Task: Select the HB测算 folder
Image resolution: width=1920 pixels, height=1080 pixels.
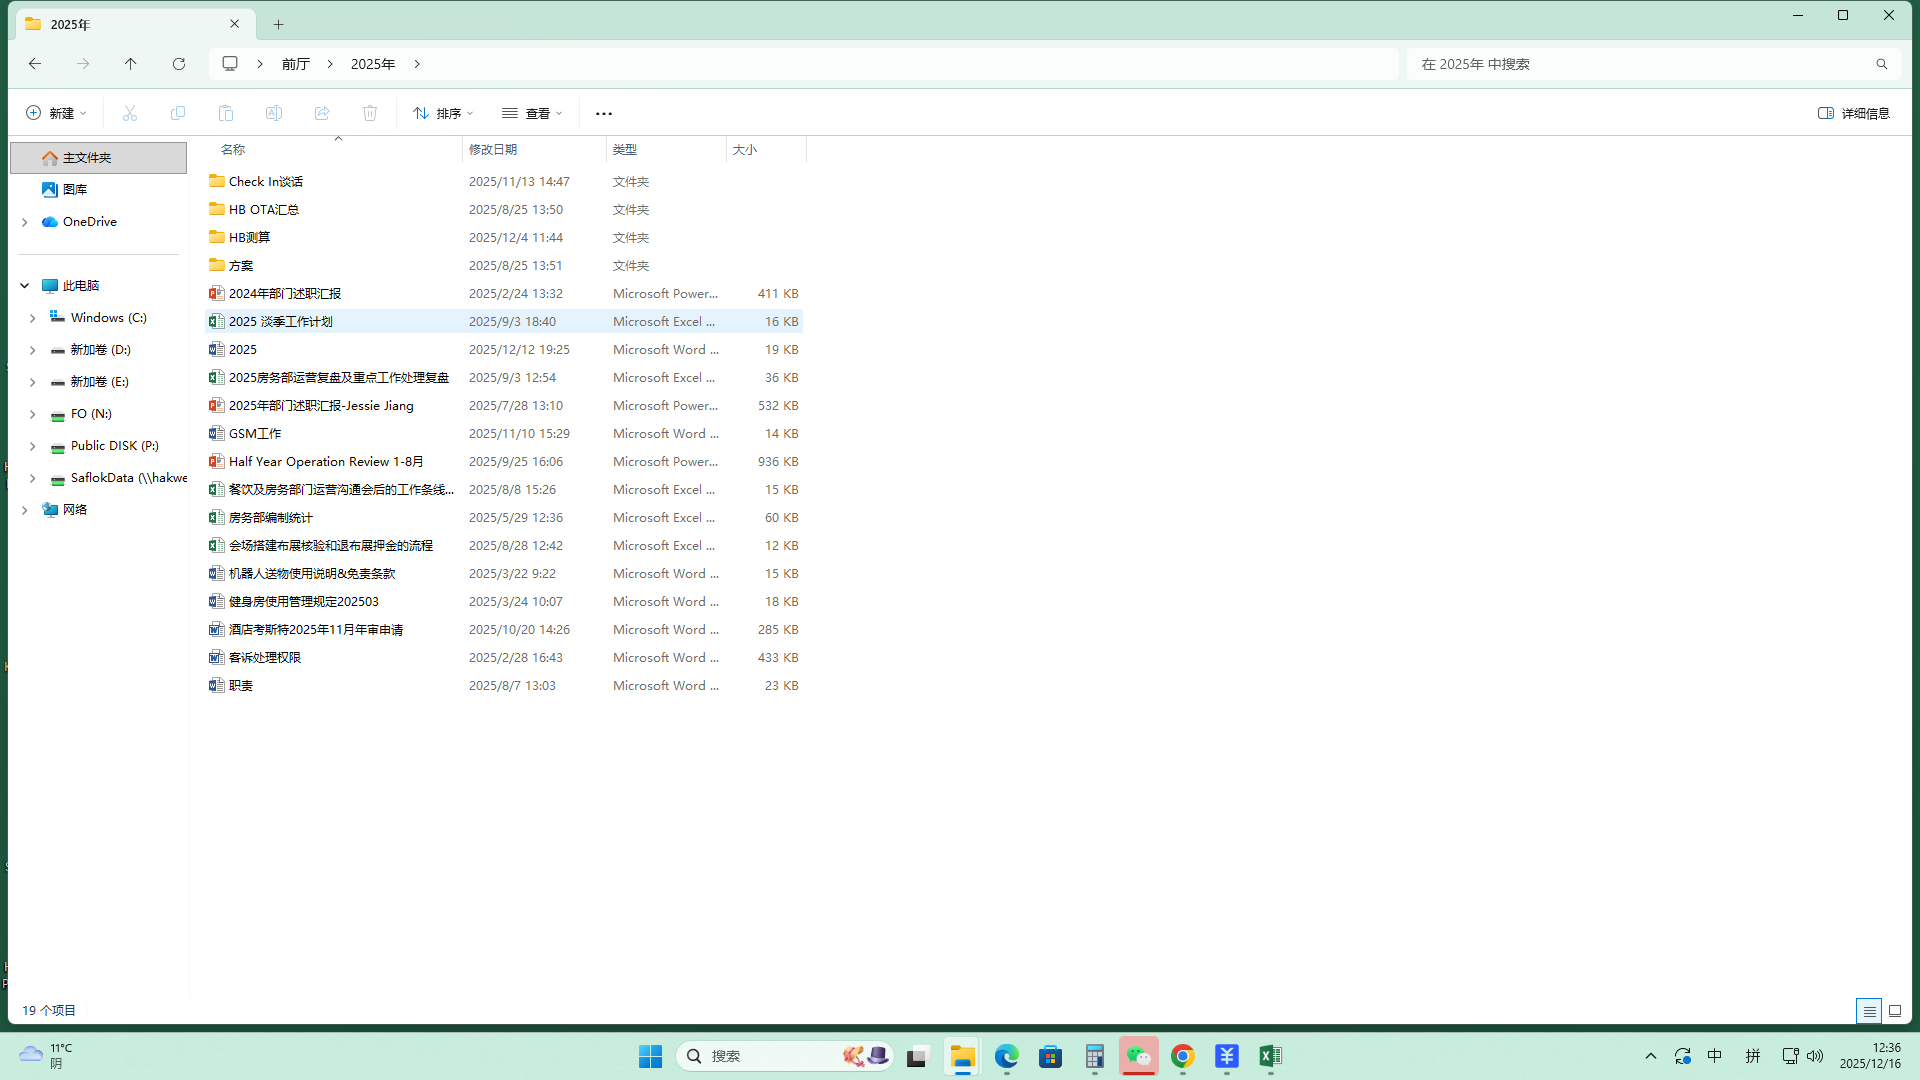Action: tap(250, 238)
